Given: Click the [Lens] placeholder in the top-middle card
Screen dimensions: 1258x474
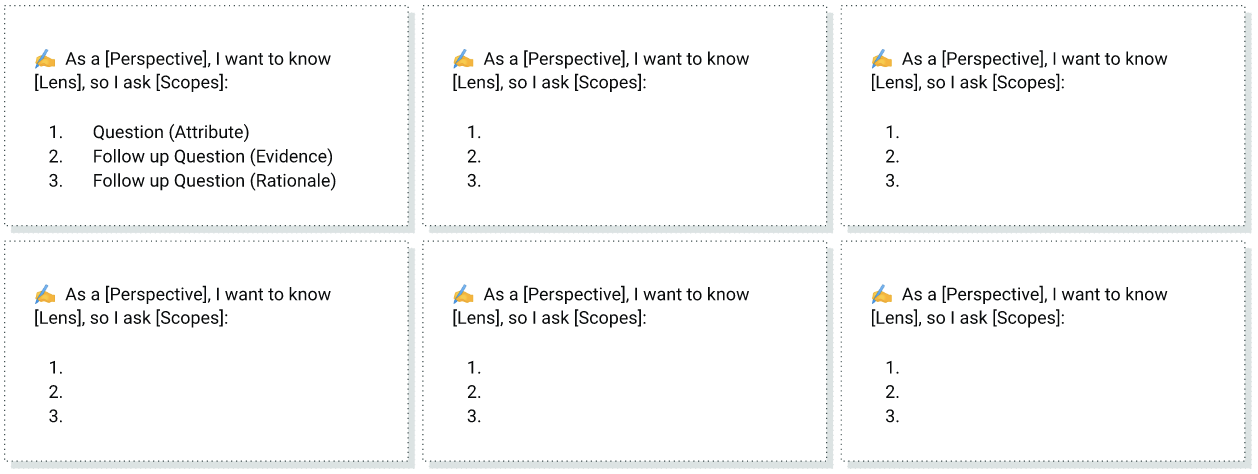Looking at the screenshot, I should (476, 82).
